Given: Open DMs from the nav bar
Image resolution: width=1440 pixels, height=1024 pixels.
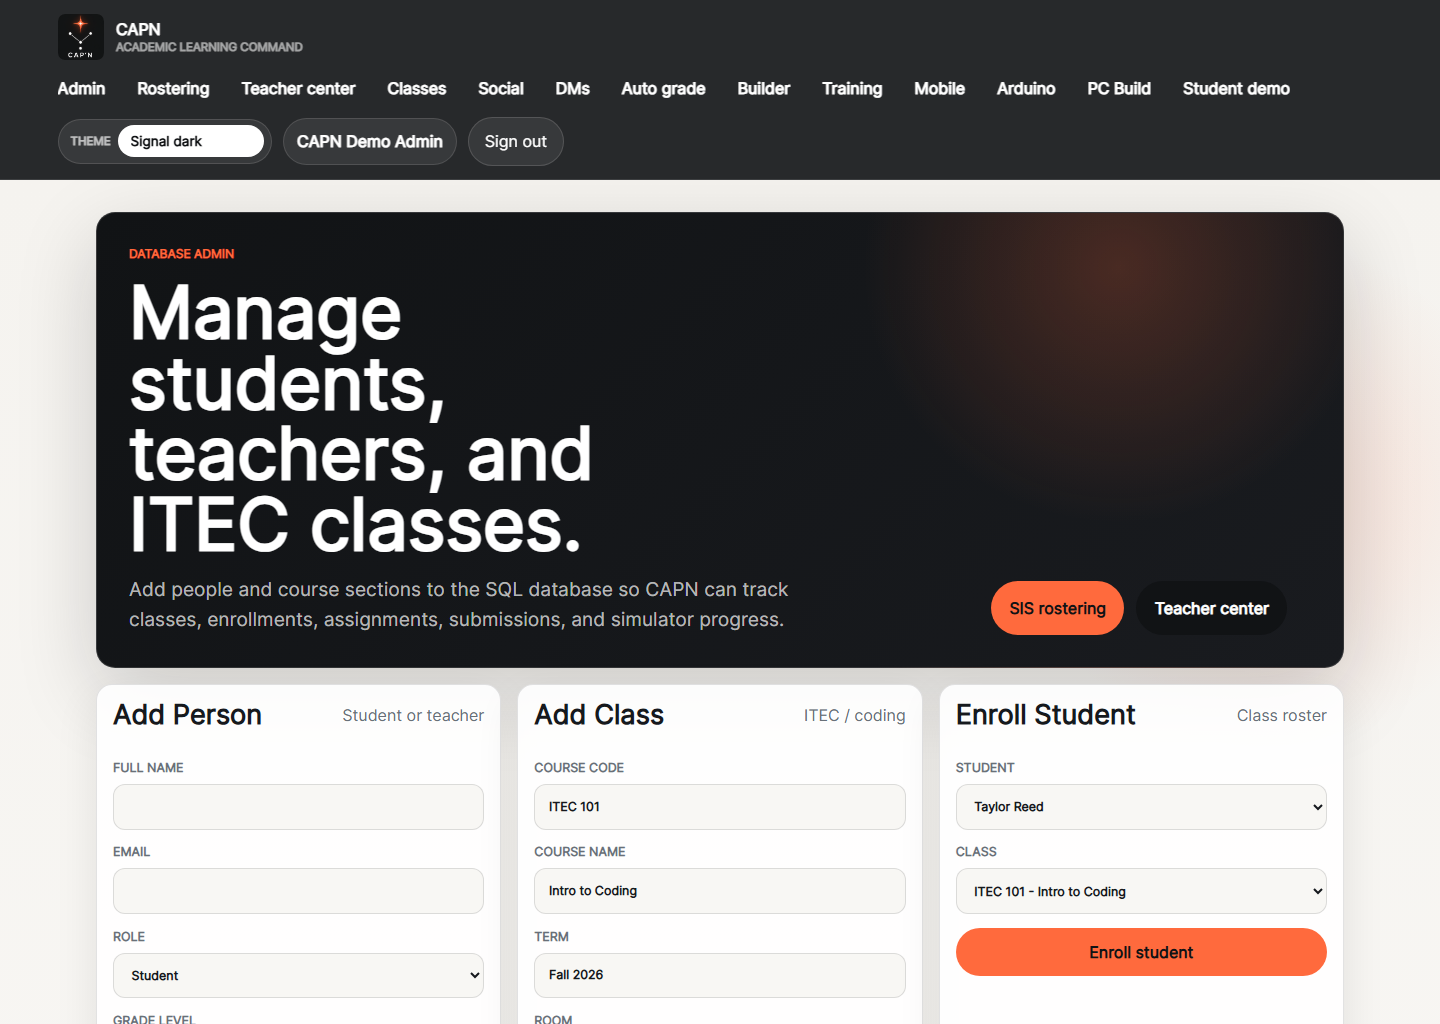Looking at the screenshot, I should (x=572, y=89).
